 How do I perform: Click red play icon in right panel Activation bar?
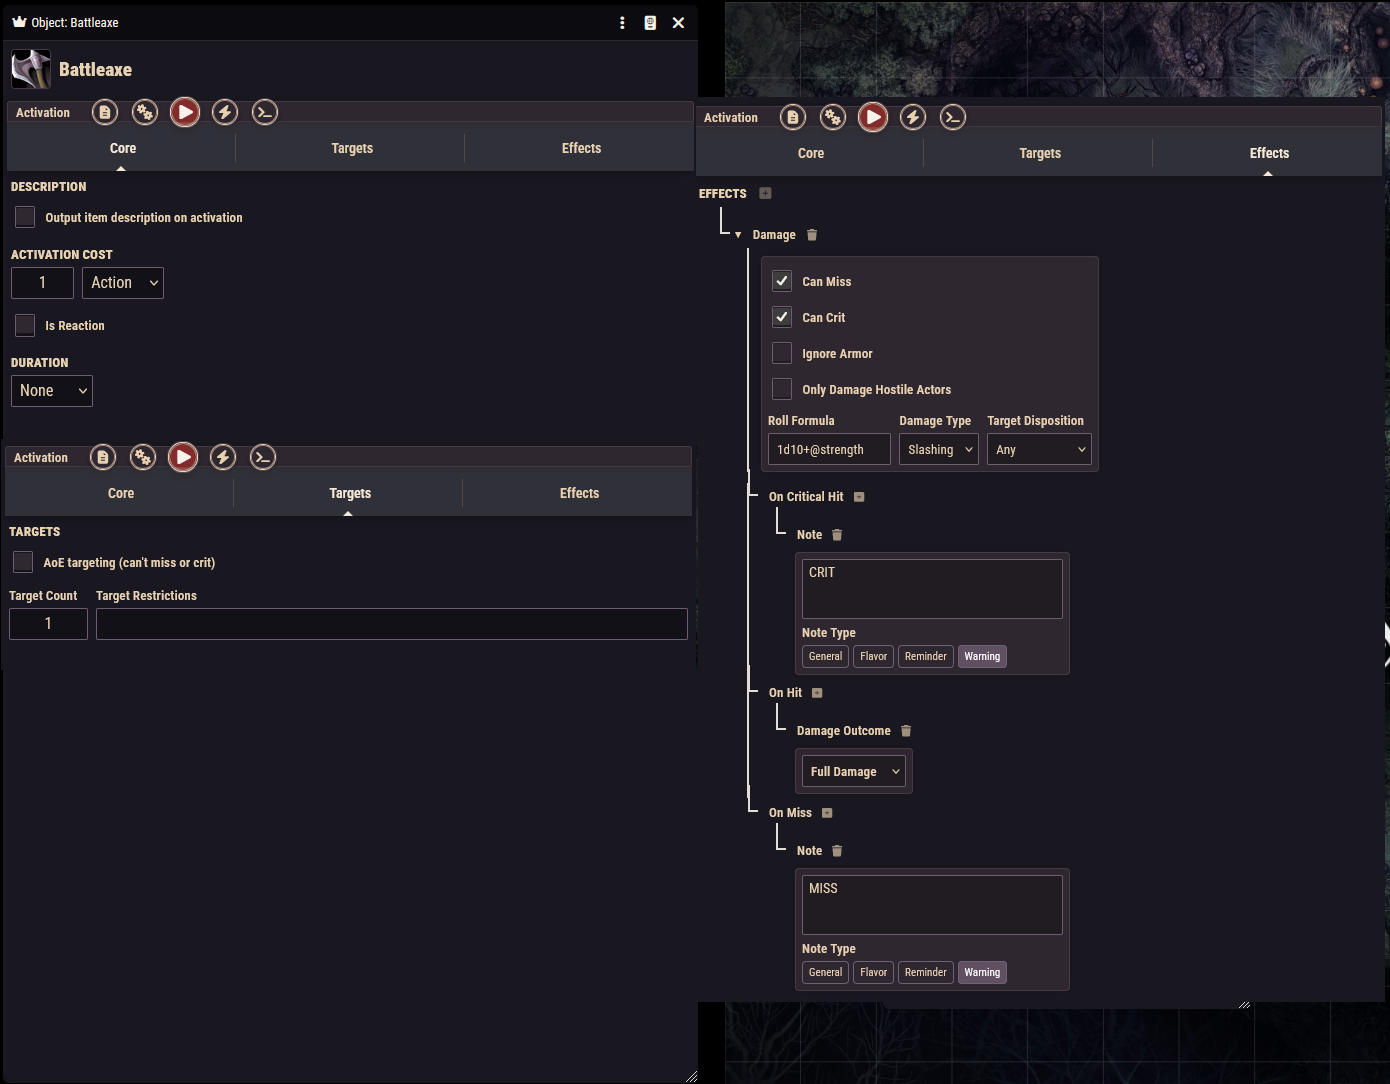tap(873, 117)
